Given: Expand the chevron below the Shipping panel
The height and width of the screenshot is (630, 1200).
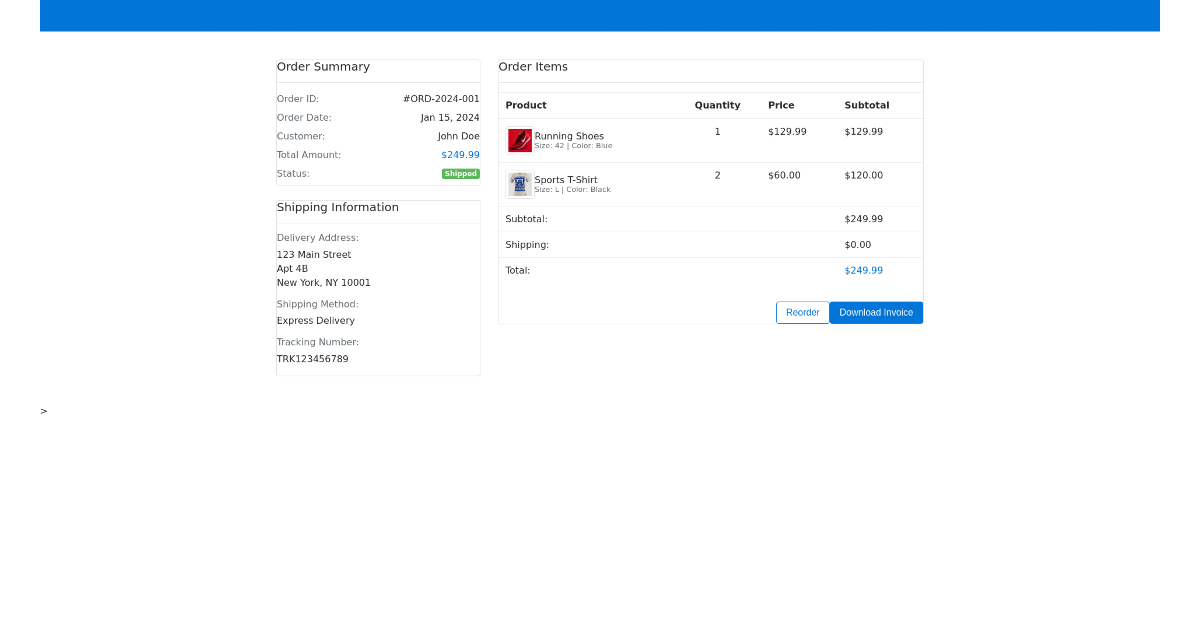Looking at the screenshot, I should (x=43, y=410).
